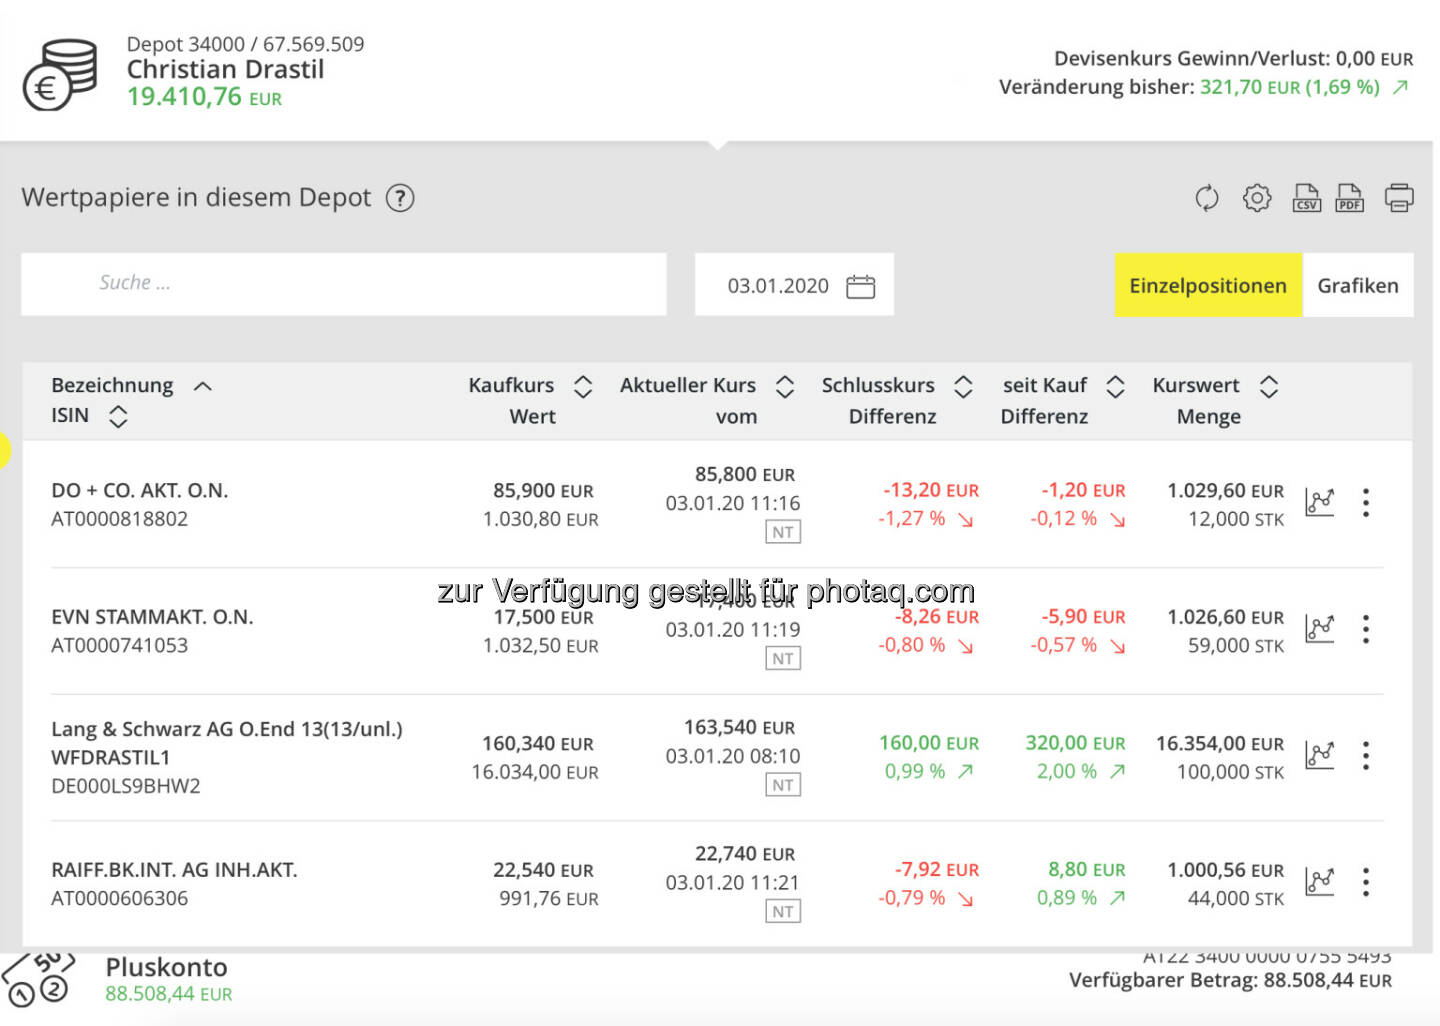1440x1026 pixels.
Task: Toggle sorting by ISIN
Action: [x=118, y=417]
